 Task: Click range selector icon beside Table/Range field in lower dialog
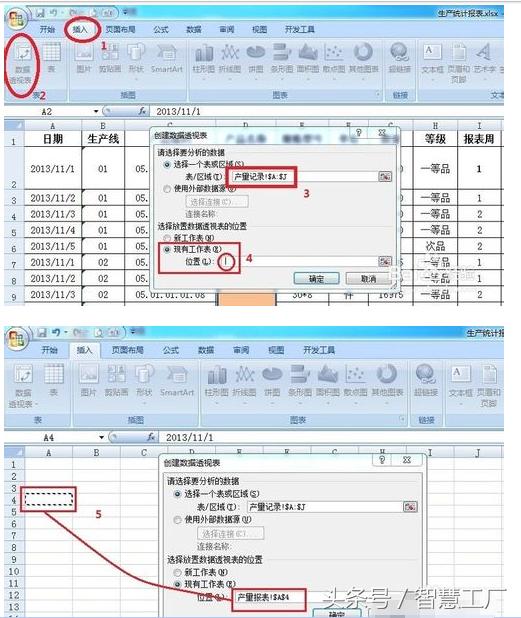[x=410, y=507]
